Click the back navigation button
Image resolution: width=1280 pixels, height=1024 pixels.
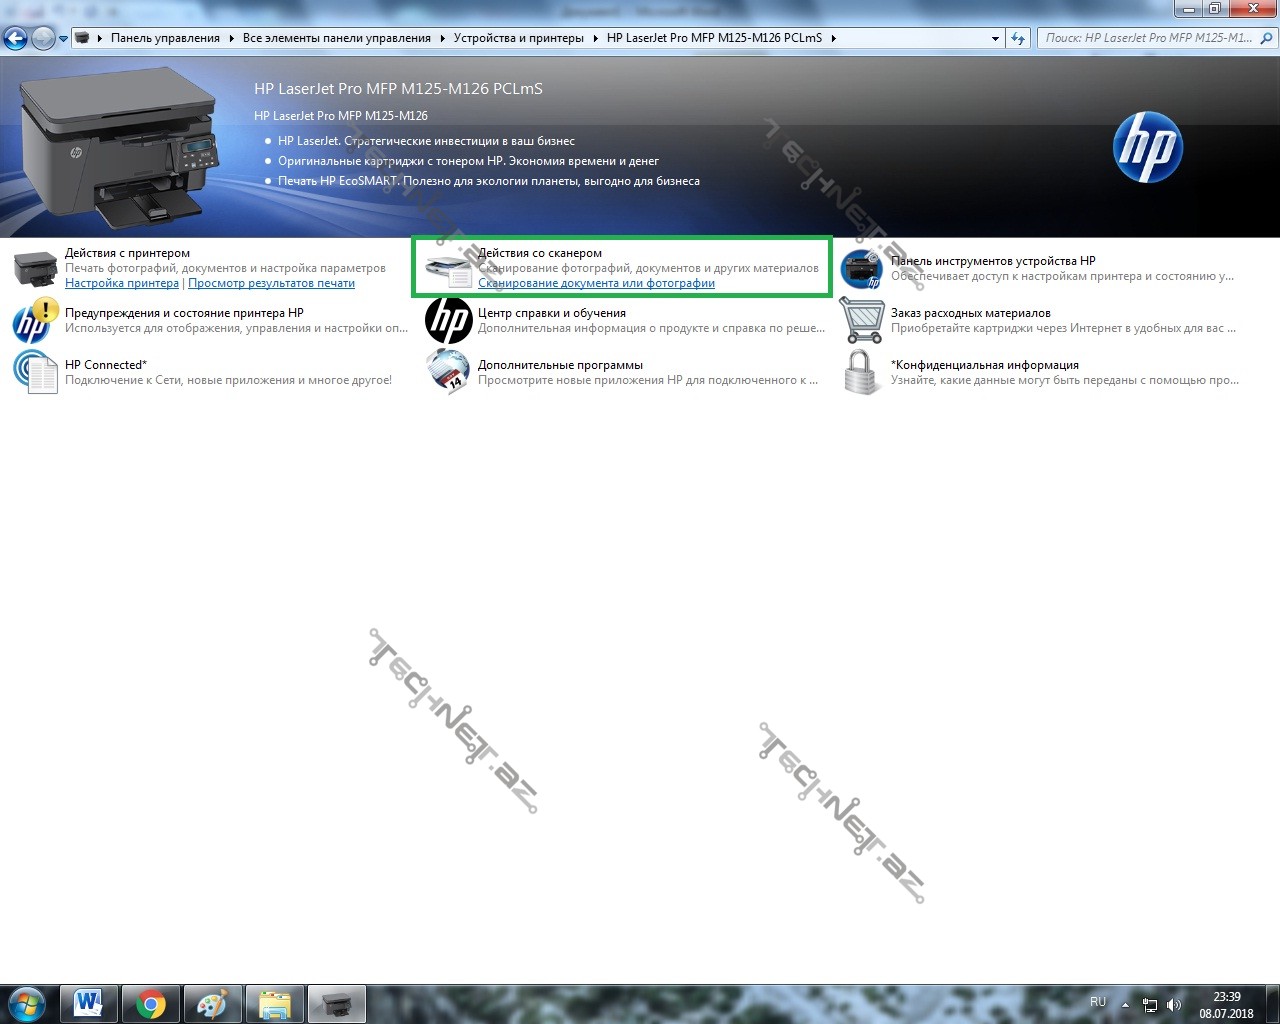pos(15,38)
